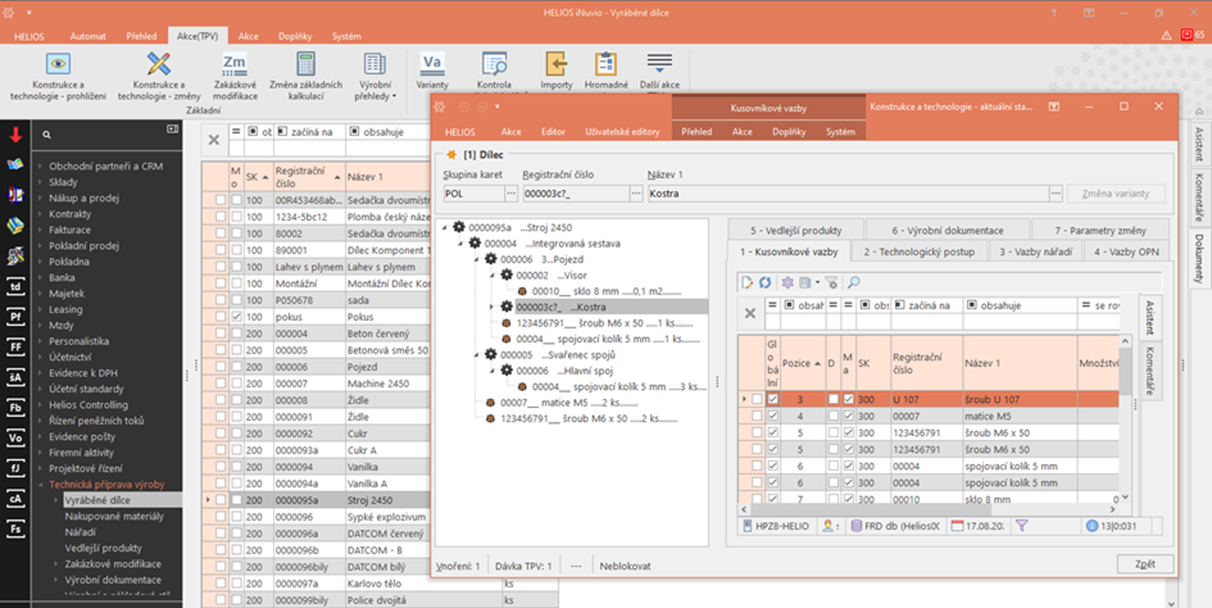
Task: Open the Doplňky tab in main ribbon
Action: (x=294, y=35)
